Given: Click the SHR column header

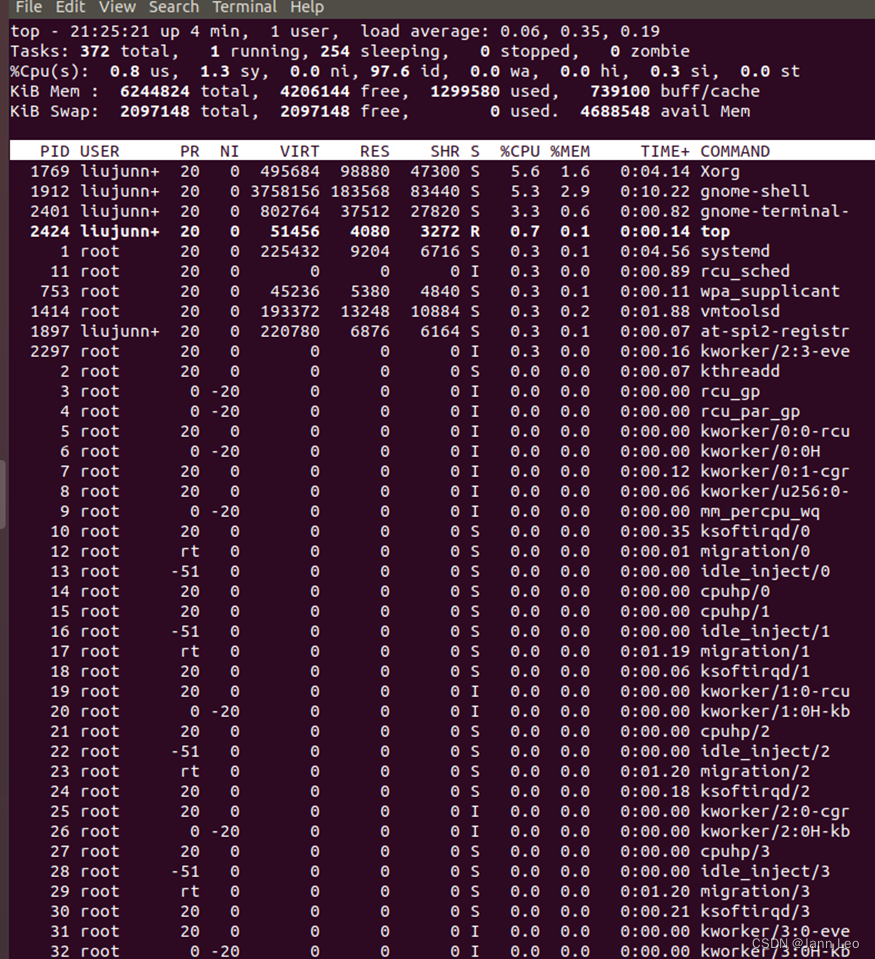Looking at the screenshot, I should point(445,151).
